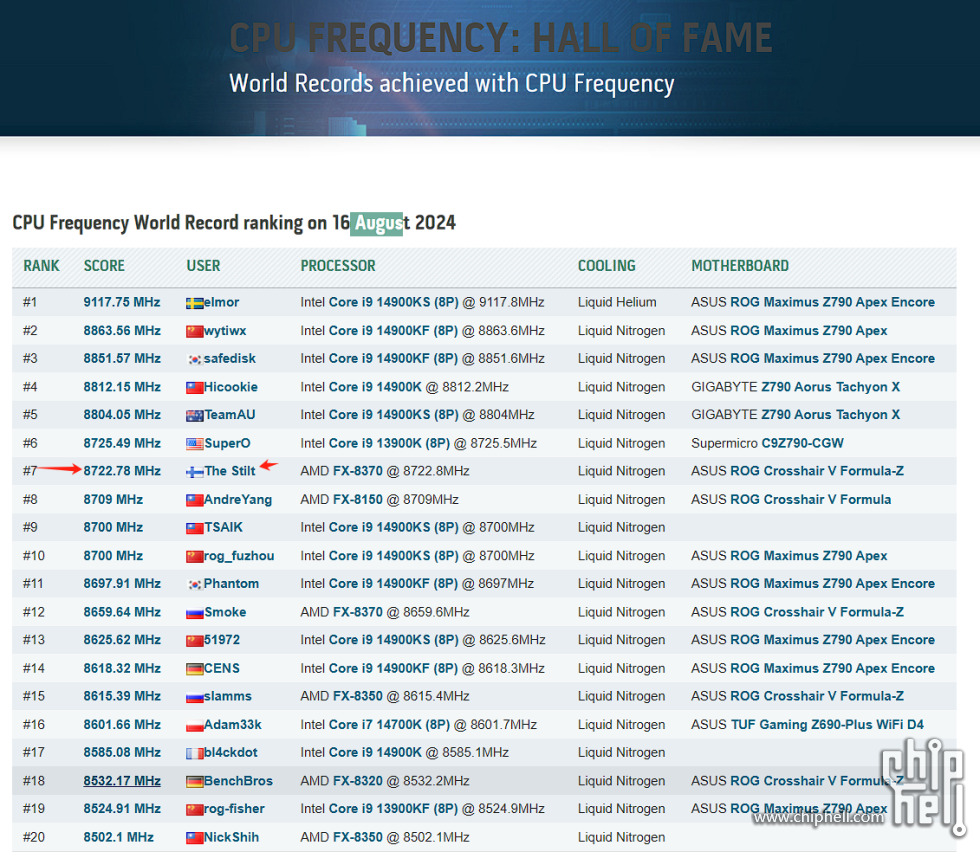Screen dimensions: 980x852
Task: Click the "Liquid Helium" cooling cell
Action: (617, 302)
